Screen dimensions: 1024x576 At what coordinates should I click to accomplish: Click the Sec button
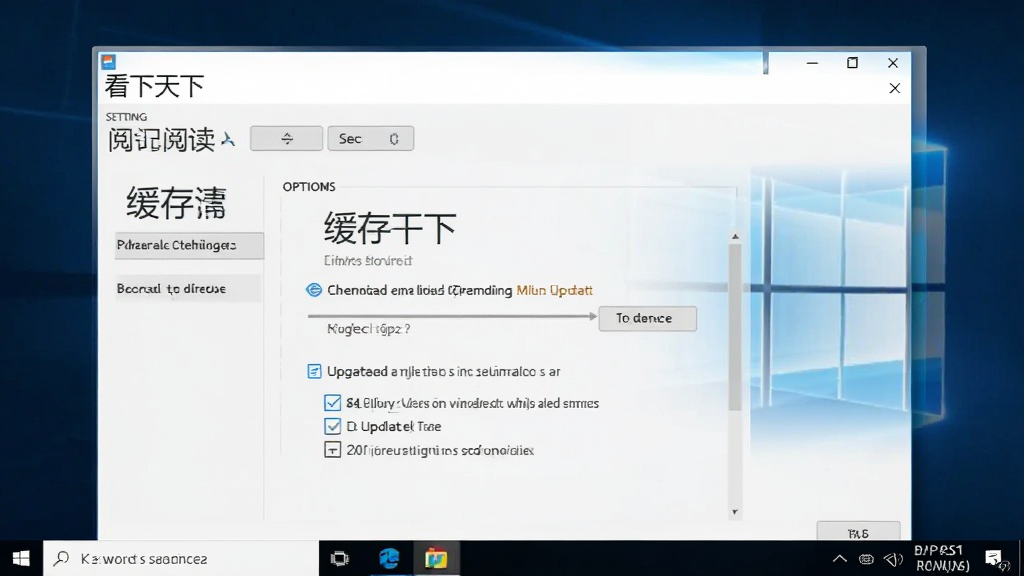coord(370,138)
